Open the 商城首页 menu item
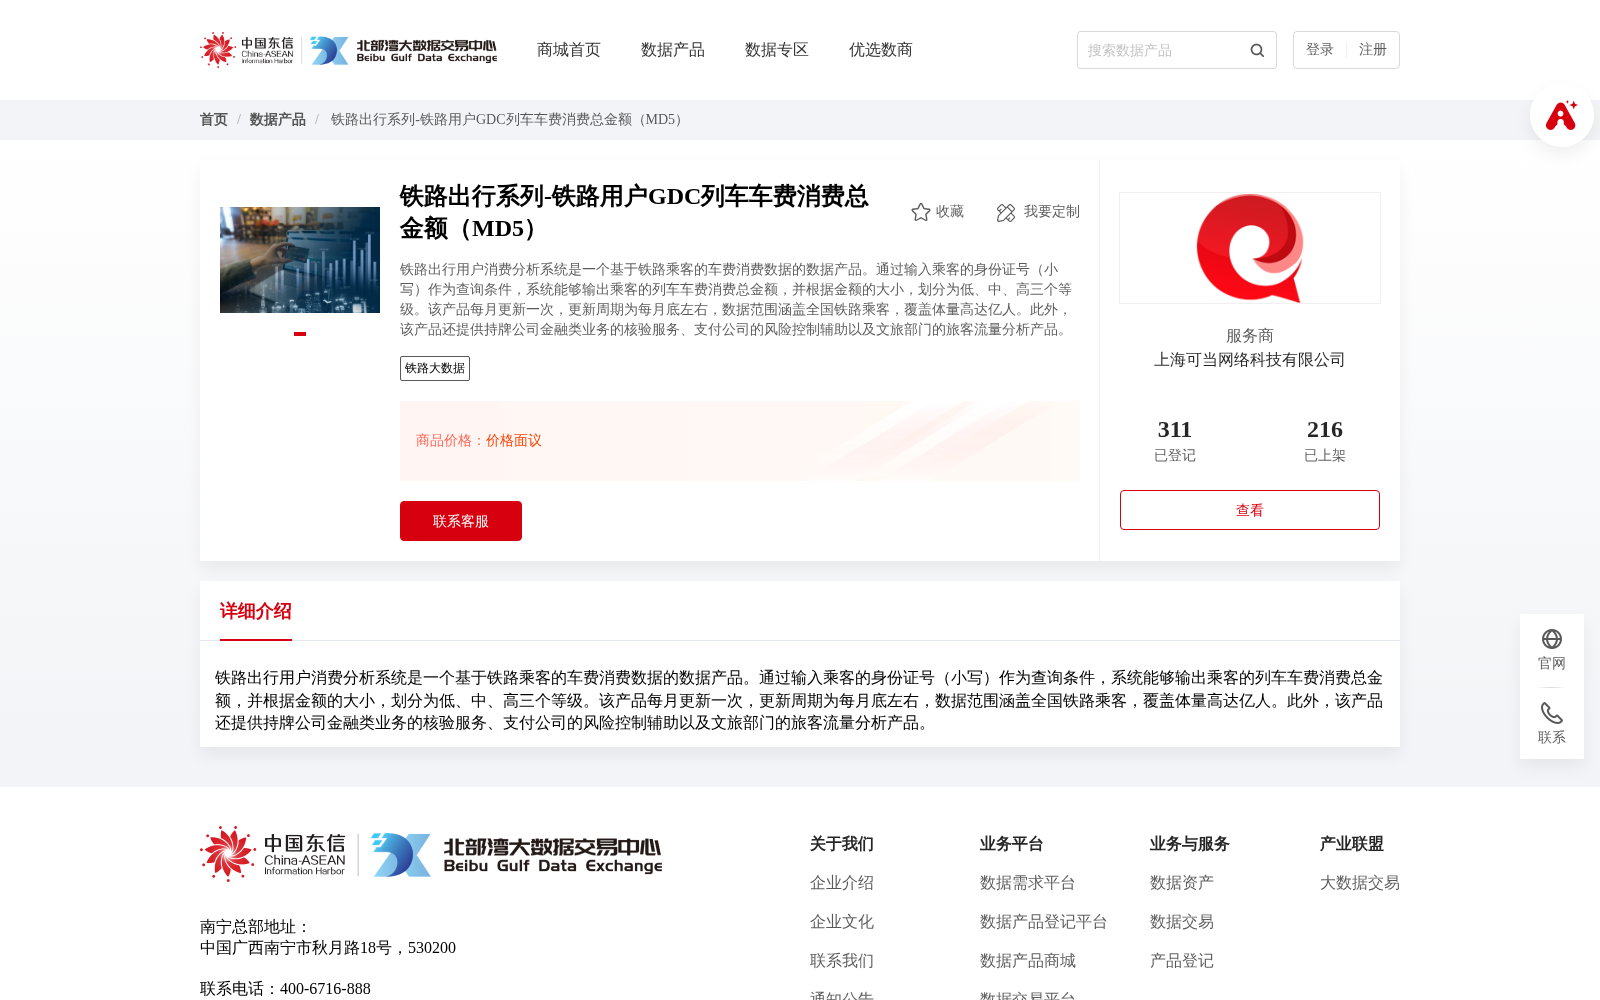1600x1000 pixels. 569,50
